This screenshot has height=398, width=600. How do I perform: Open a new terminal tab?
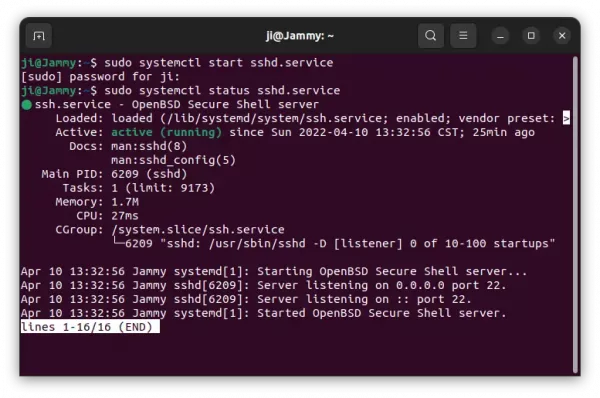[x=39, y=36]
